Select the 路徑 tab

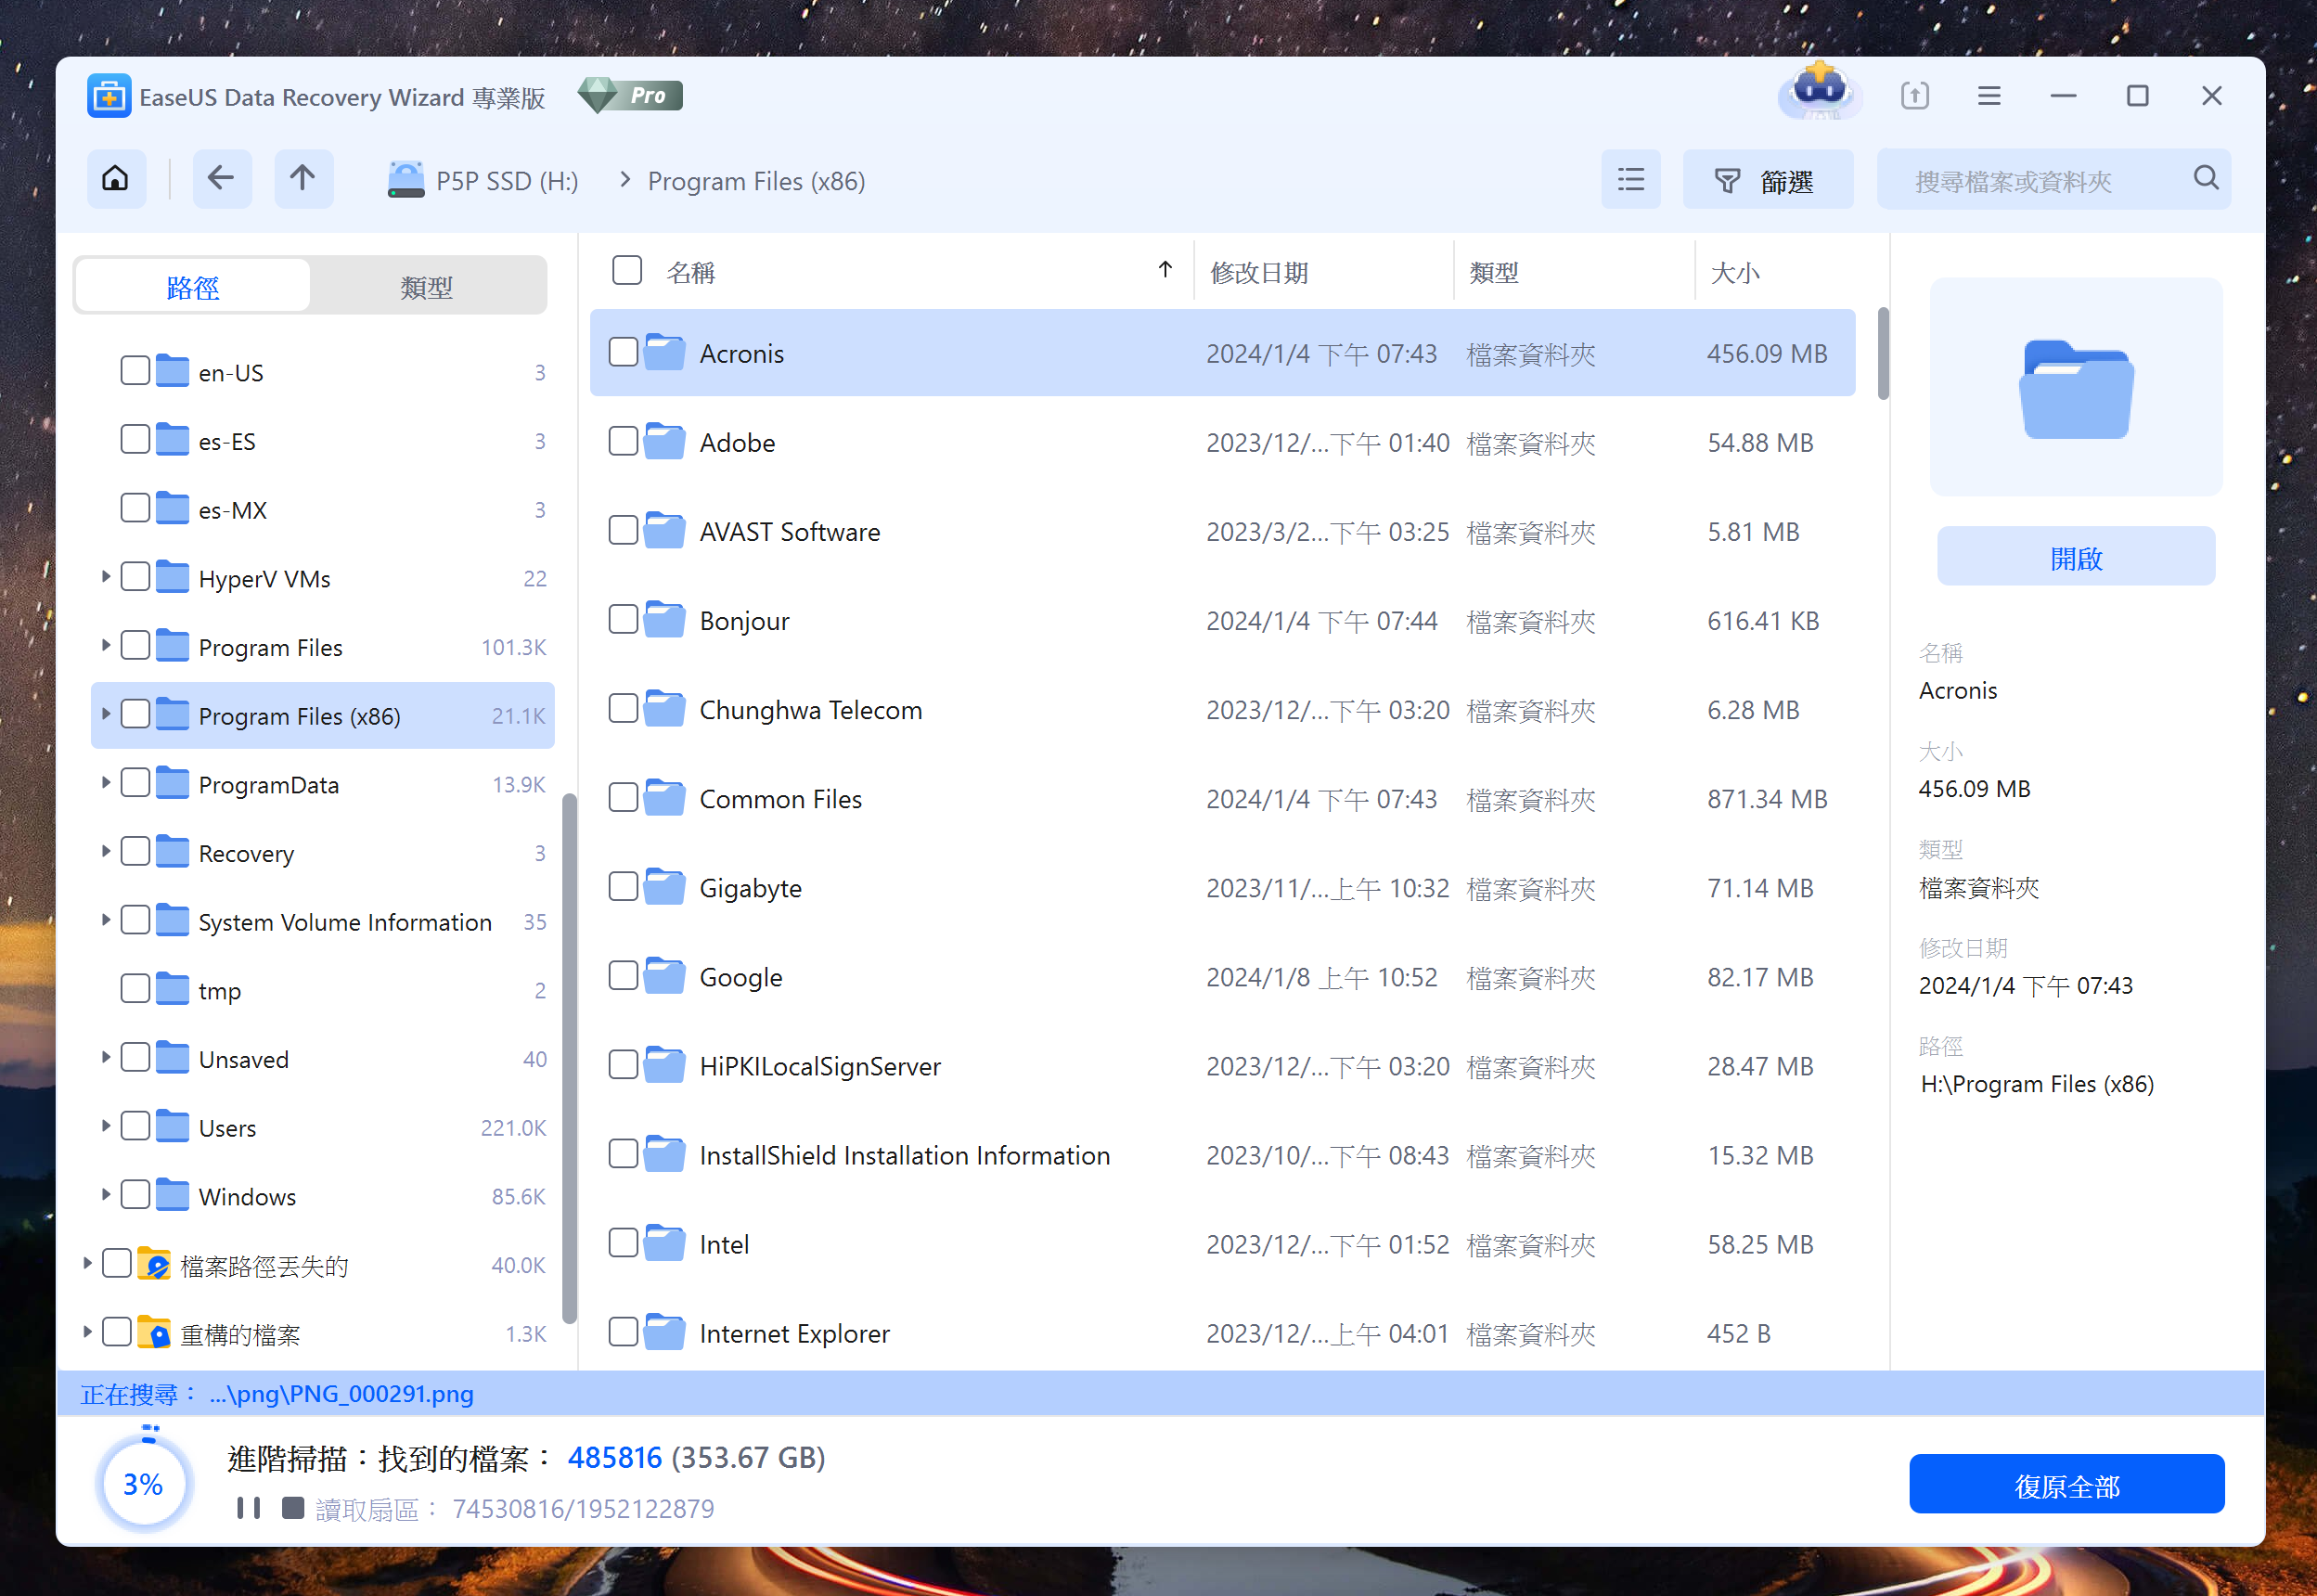point(193,287)
